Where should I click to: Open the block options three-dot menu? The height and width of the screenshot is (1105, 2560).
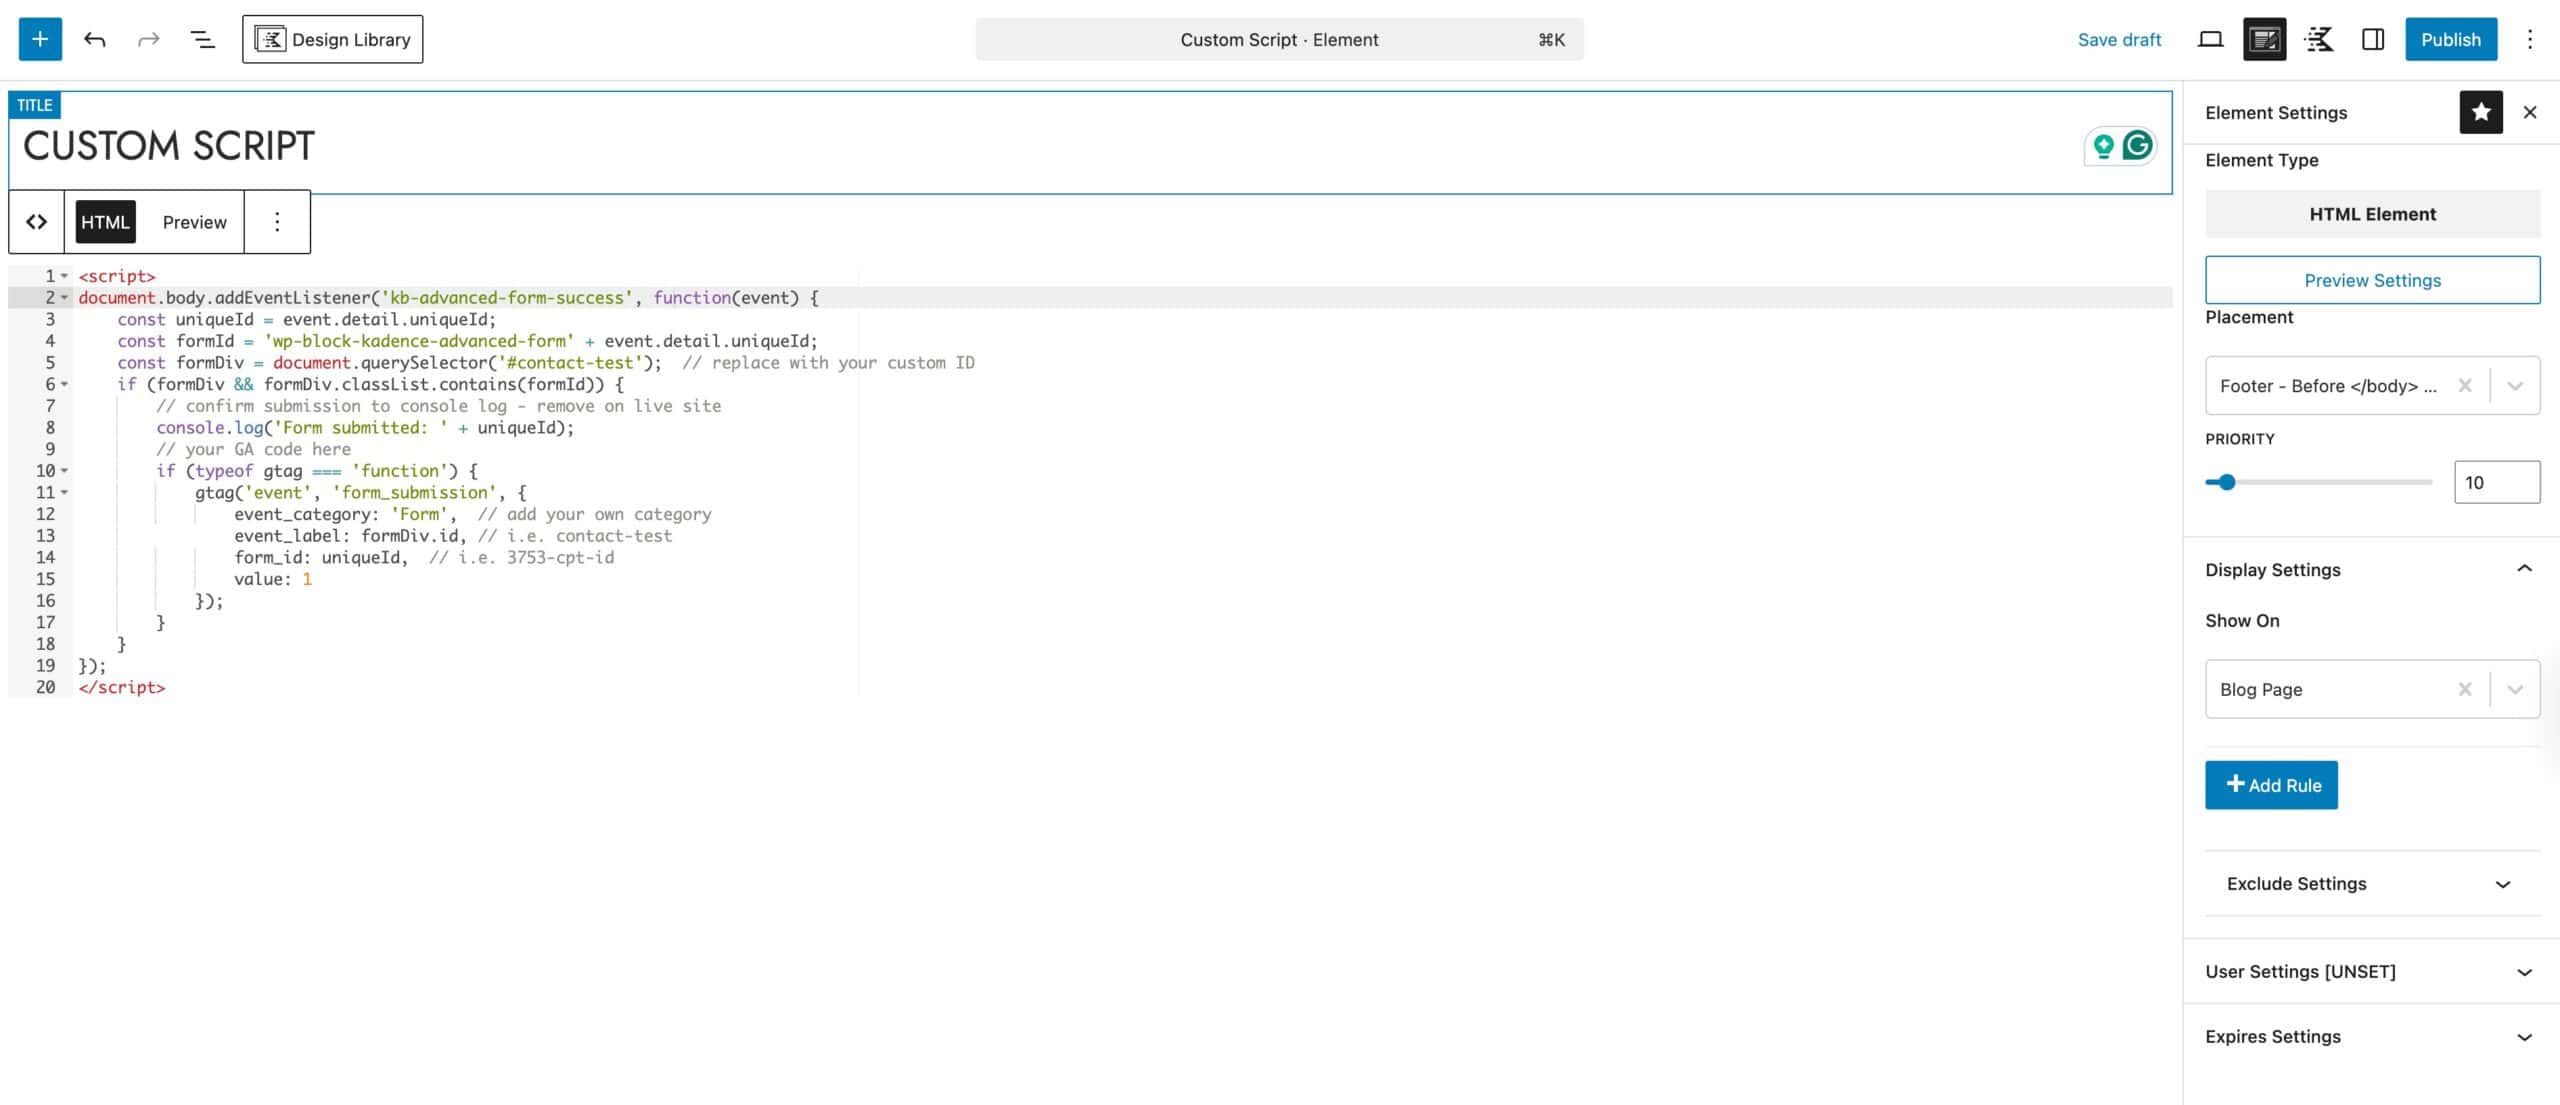(x=277, y=221)
